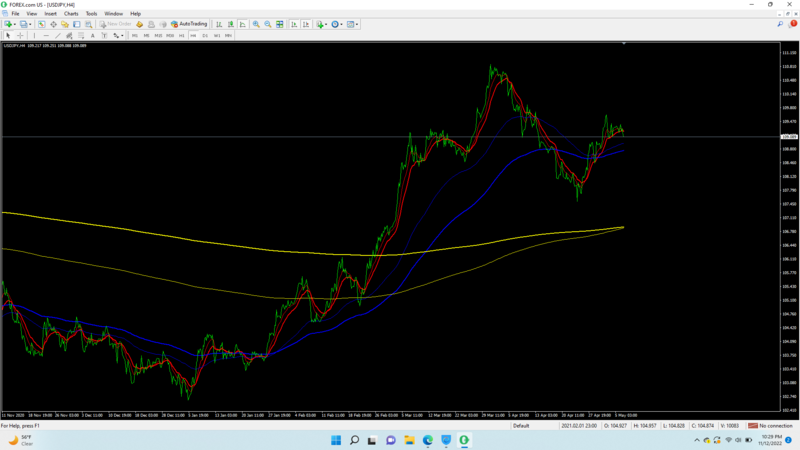
Task: Open the Windows Start button
Action: (x=336, y=440)
